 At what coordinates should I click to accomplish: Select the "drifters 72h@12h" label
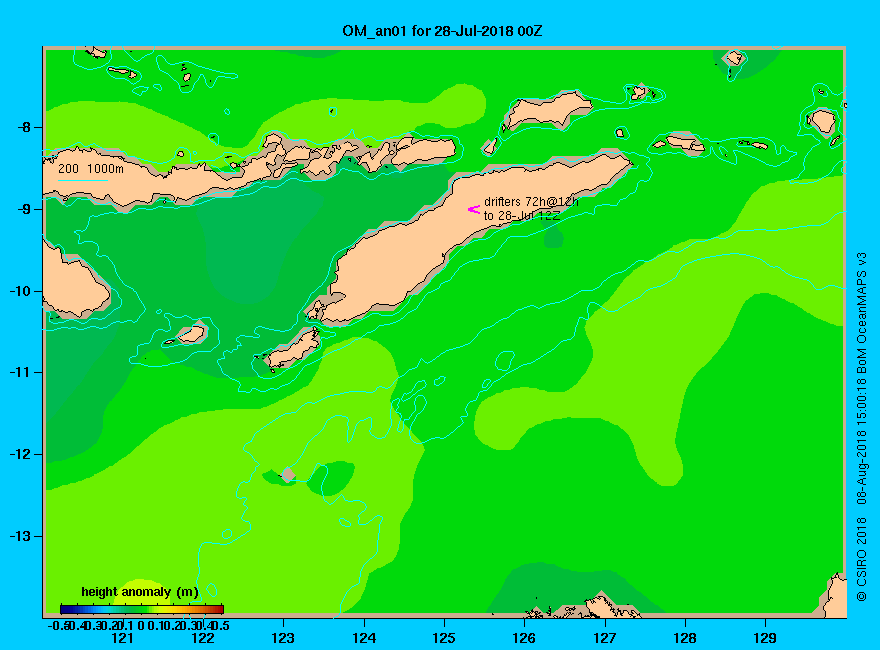pos(531,202)
